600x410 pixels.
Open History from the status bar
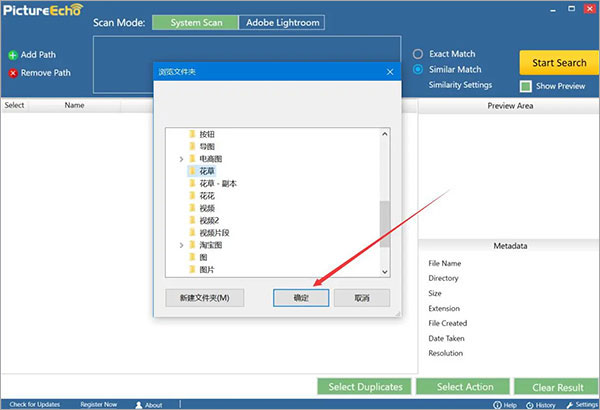pos(529,405)
